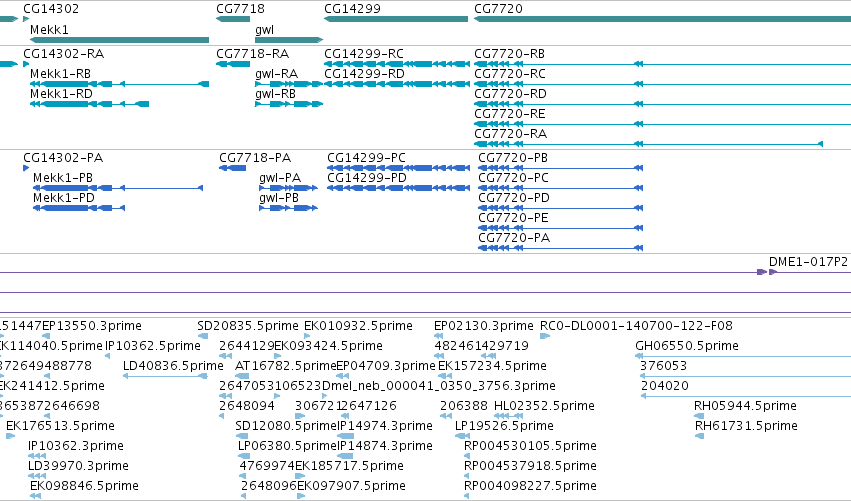Click the CG7720 gene bar
Viewport: 851px width, 501px height.
pos(662,19)
